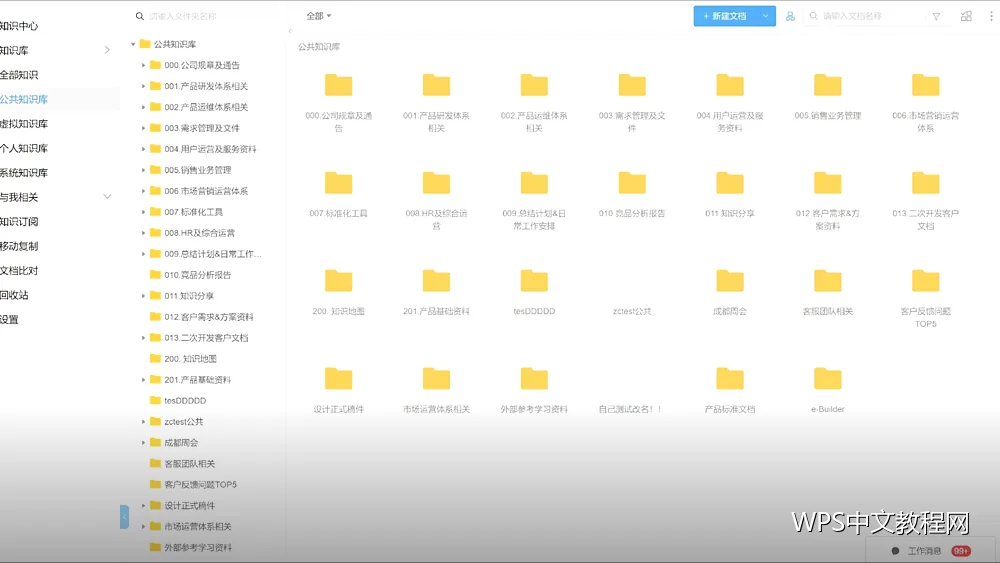Open the tesDDDDD folder in grid
The height and width of the screenshot is (563, 1000).
tap(534, 281)
